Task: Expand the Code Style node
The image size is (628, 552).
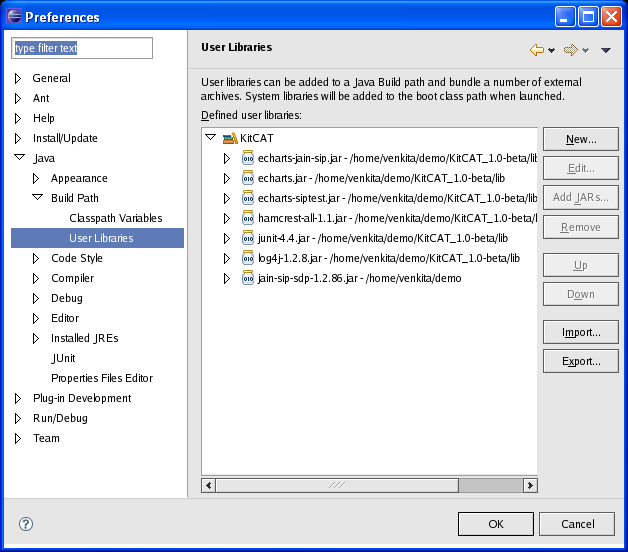Action: 36,258
